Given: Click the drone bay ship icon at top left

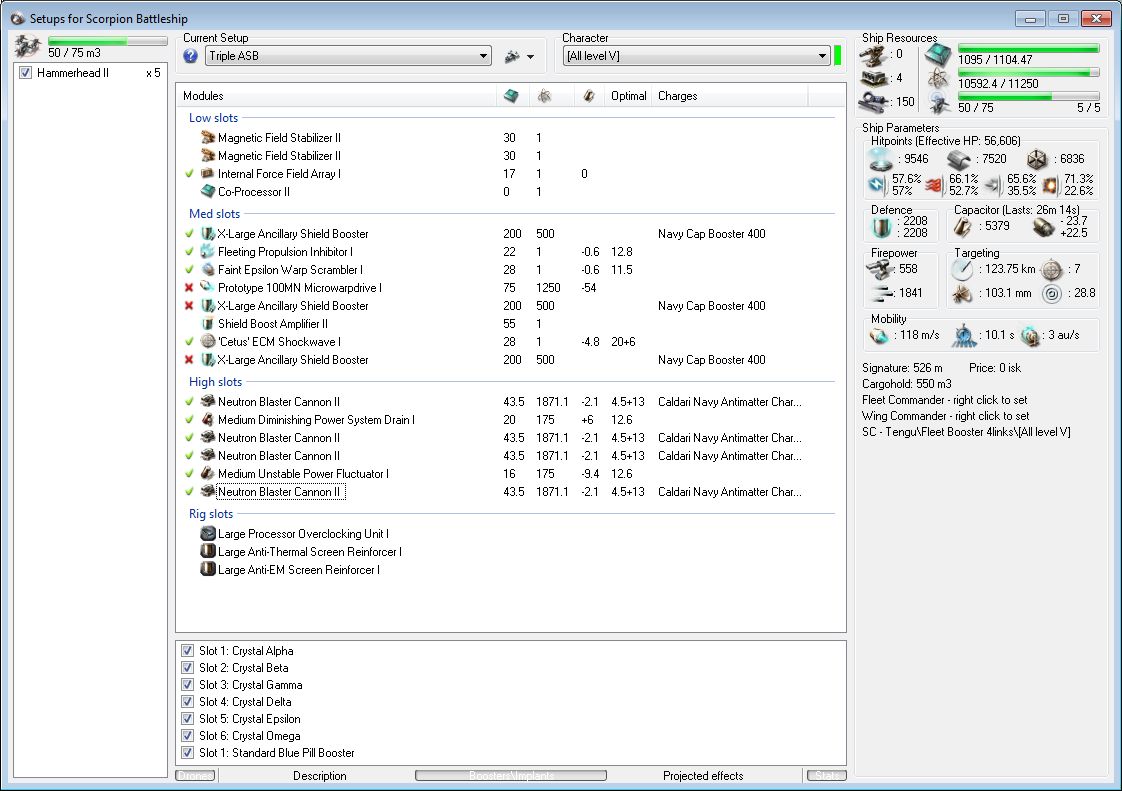Looking at the screenshot, I should click(28, 46).
